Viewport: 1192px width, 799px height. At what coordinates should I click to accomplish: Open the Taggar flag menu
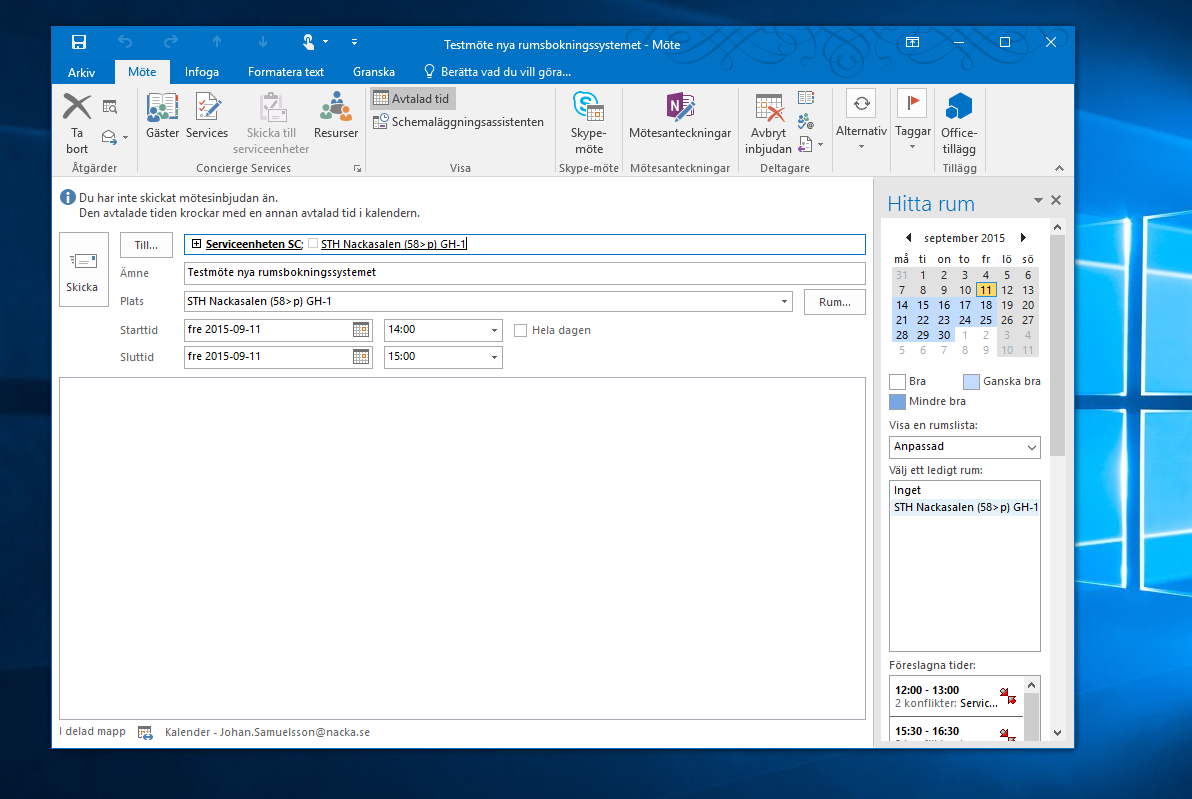(912, 119)
